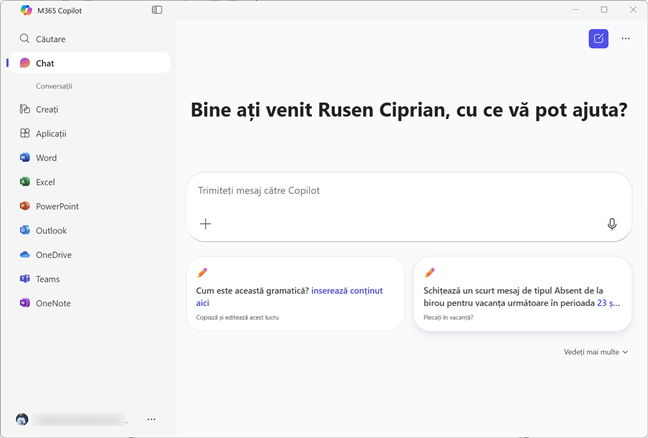Activate the microphone voice input
This screenshot has width=648, height=438.
612,224
